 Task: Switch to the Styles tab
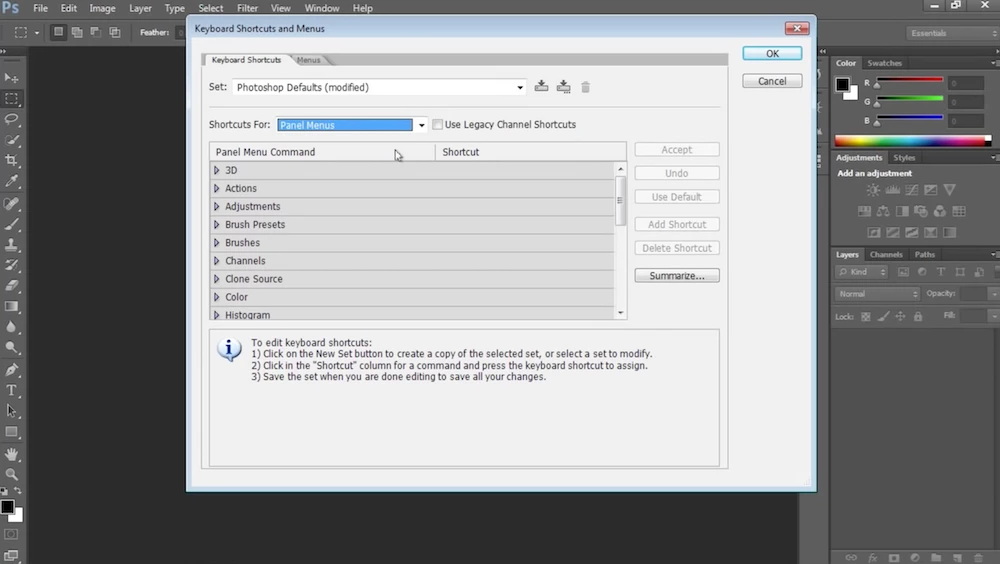pos(904,158)
